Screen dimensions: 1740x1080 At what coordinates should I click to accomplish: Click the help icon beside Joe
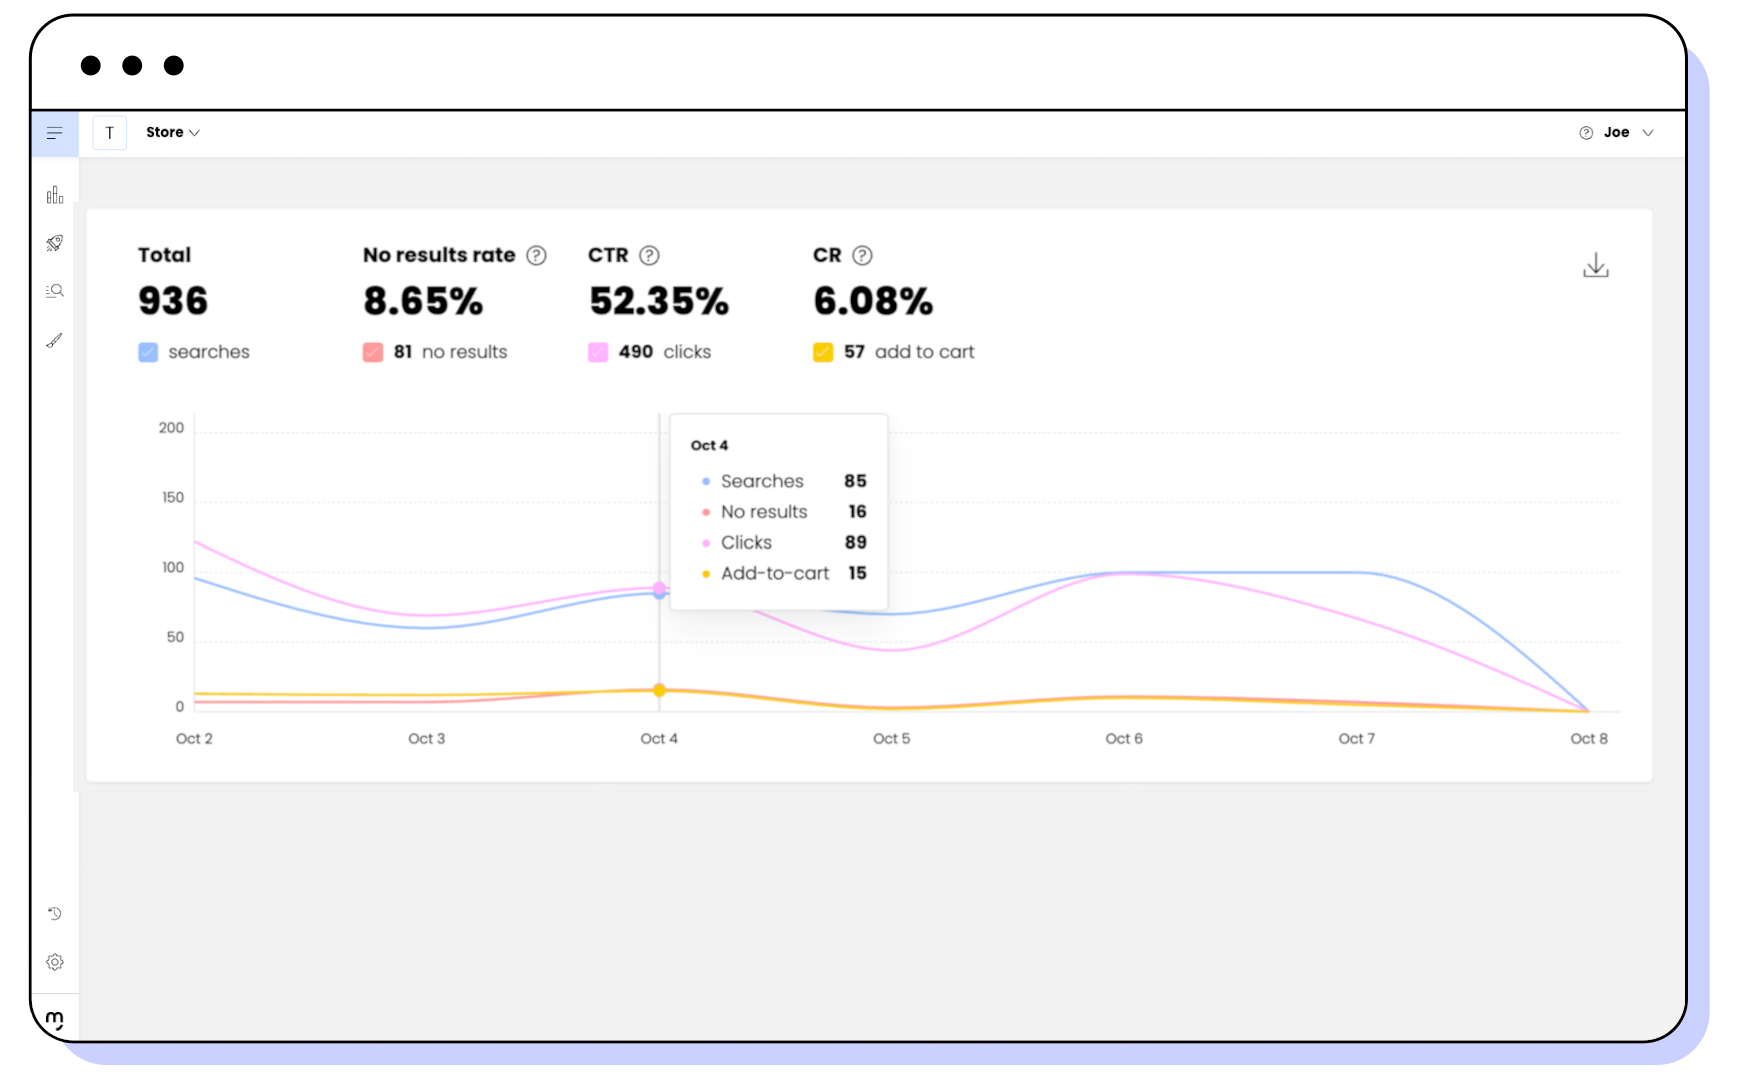[1586, 133]
